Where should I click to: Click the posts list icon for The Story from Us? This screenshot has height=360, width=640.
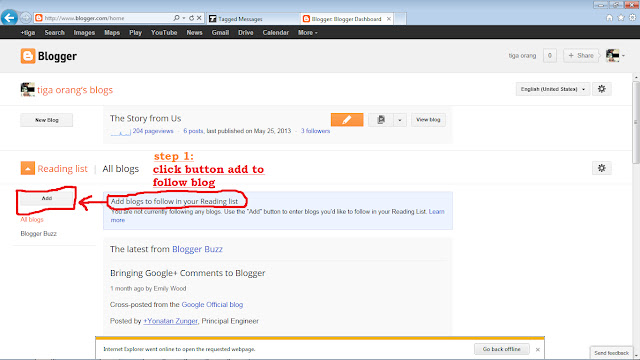coord(381,120)
